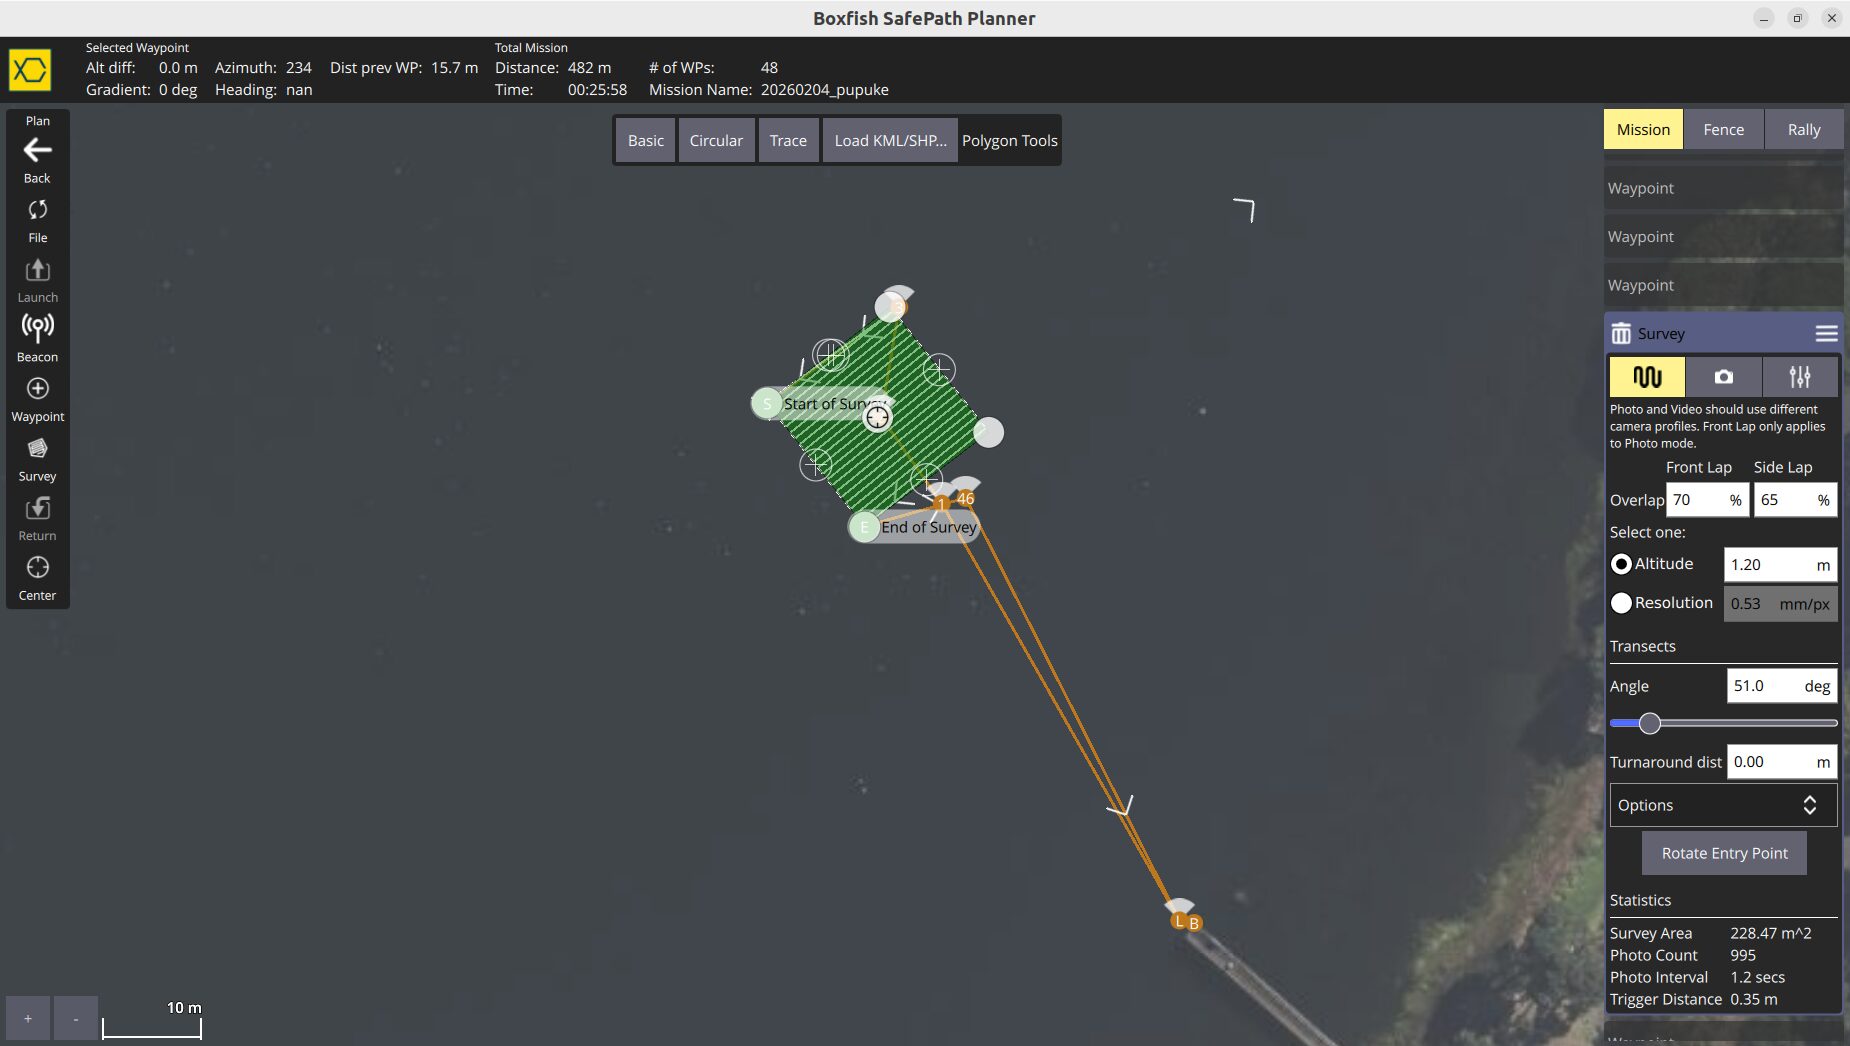Delete the survey via the trash icon
Viewport: 1850px width, 1046px height.
(1622, 333)
